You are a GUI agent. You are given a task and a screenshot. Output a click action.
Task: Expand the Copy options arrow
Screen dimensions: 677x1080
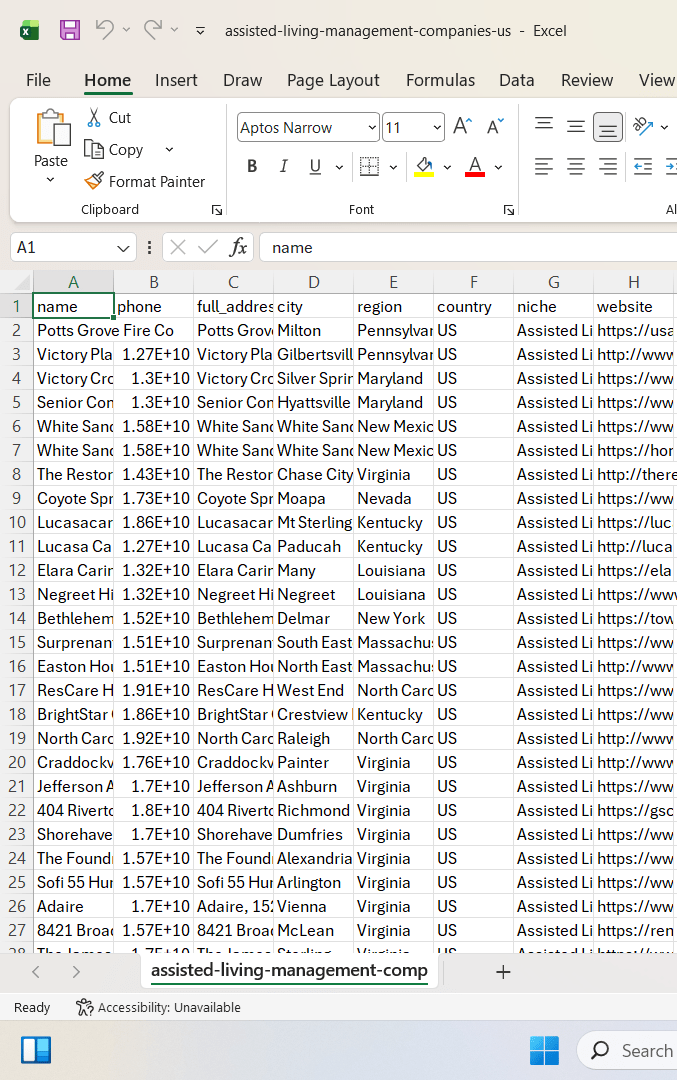coord(169,149)
